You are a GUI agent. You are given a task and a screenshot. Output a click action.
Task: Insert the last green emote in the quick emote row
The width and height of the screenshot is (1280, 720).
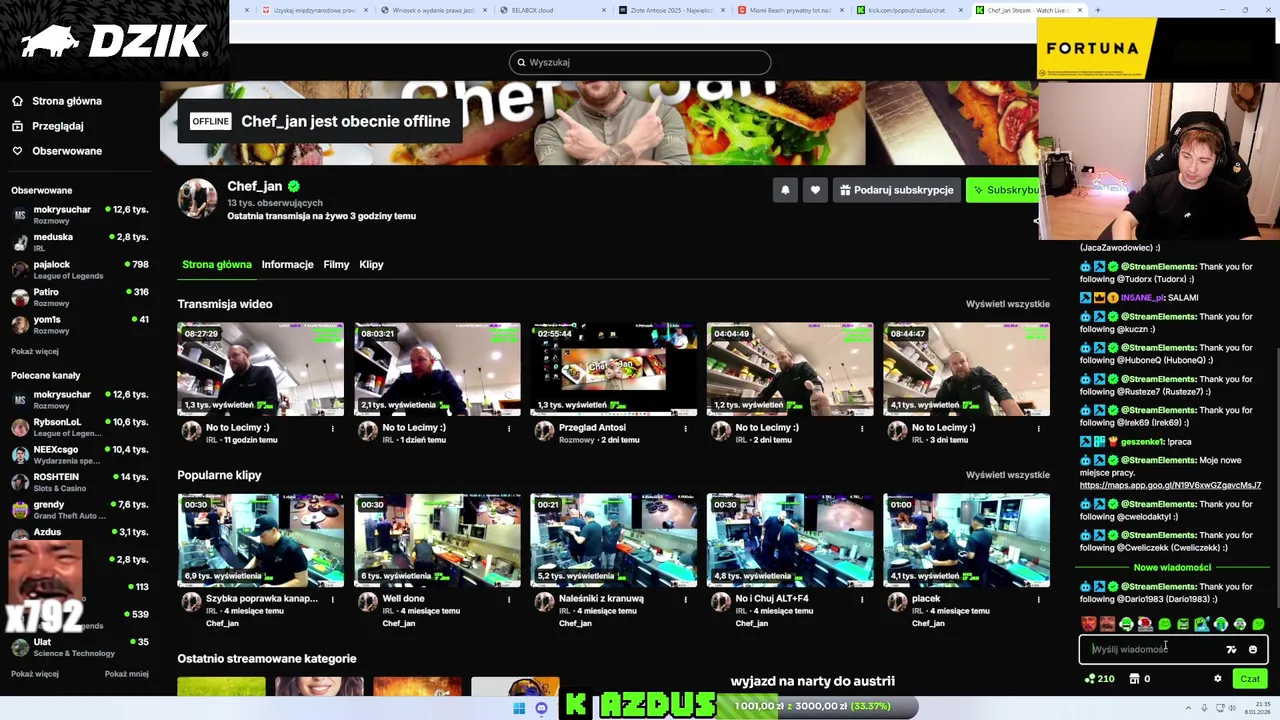point(1258,624)
